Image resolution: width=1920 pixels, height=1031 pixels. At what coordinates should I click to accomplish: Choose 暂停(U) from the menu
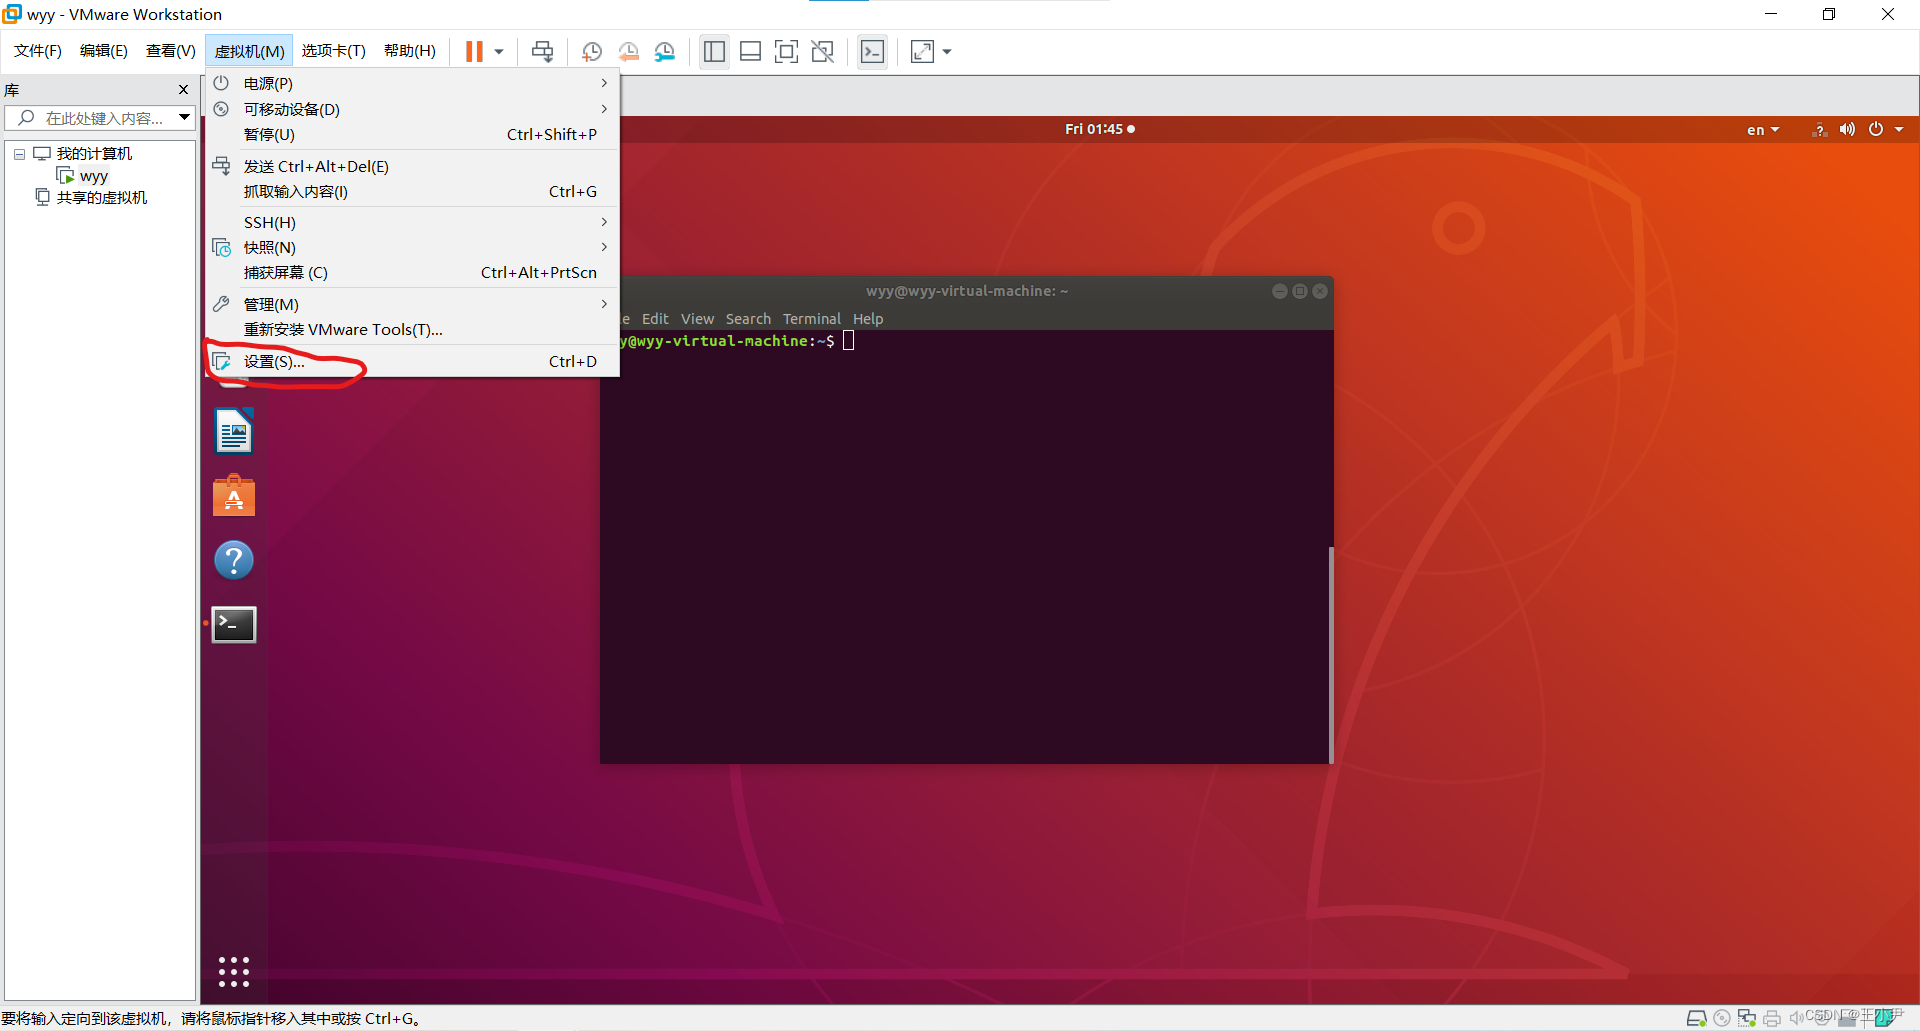tap(412, 134)
